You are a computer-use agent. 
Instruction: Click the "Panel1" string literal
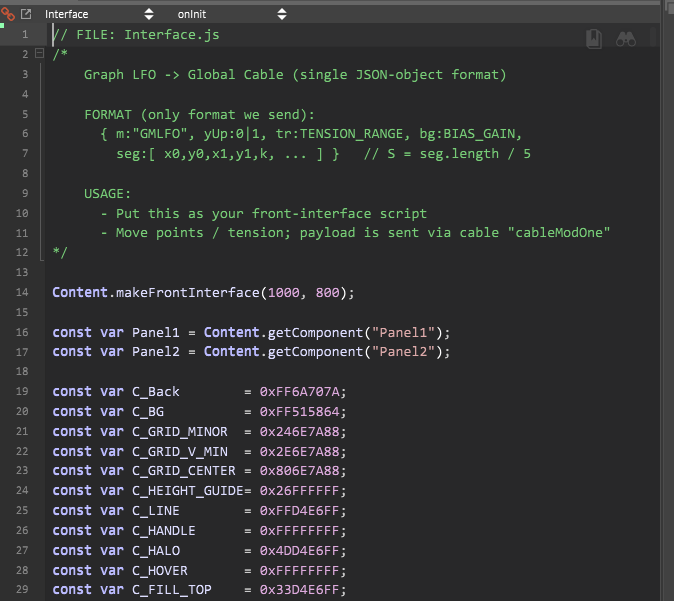403,332
